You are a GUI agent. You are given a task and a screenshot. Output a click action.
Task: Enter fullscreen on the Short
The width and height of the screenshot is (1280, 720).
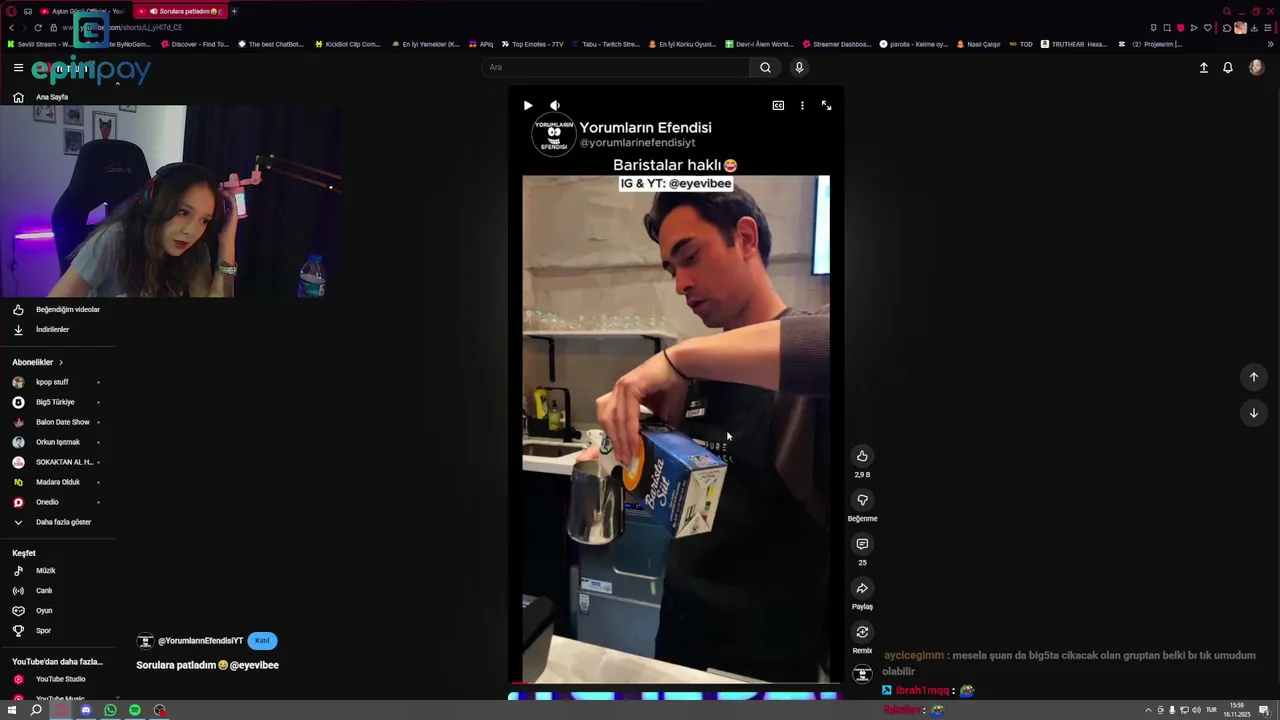(826, 105)
